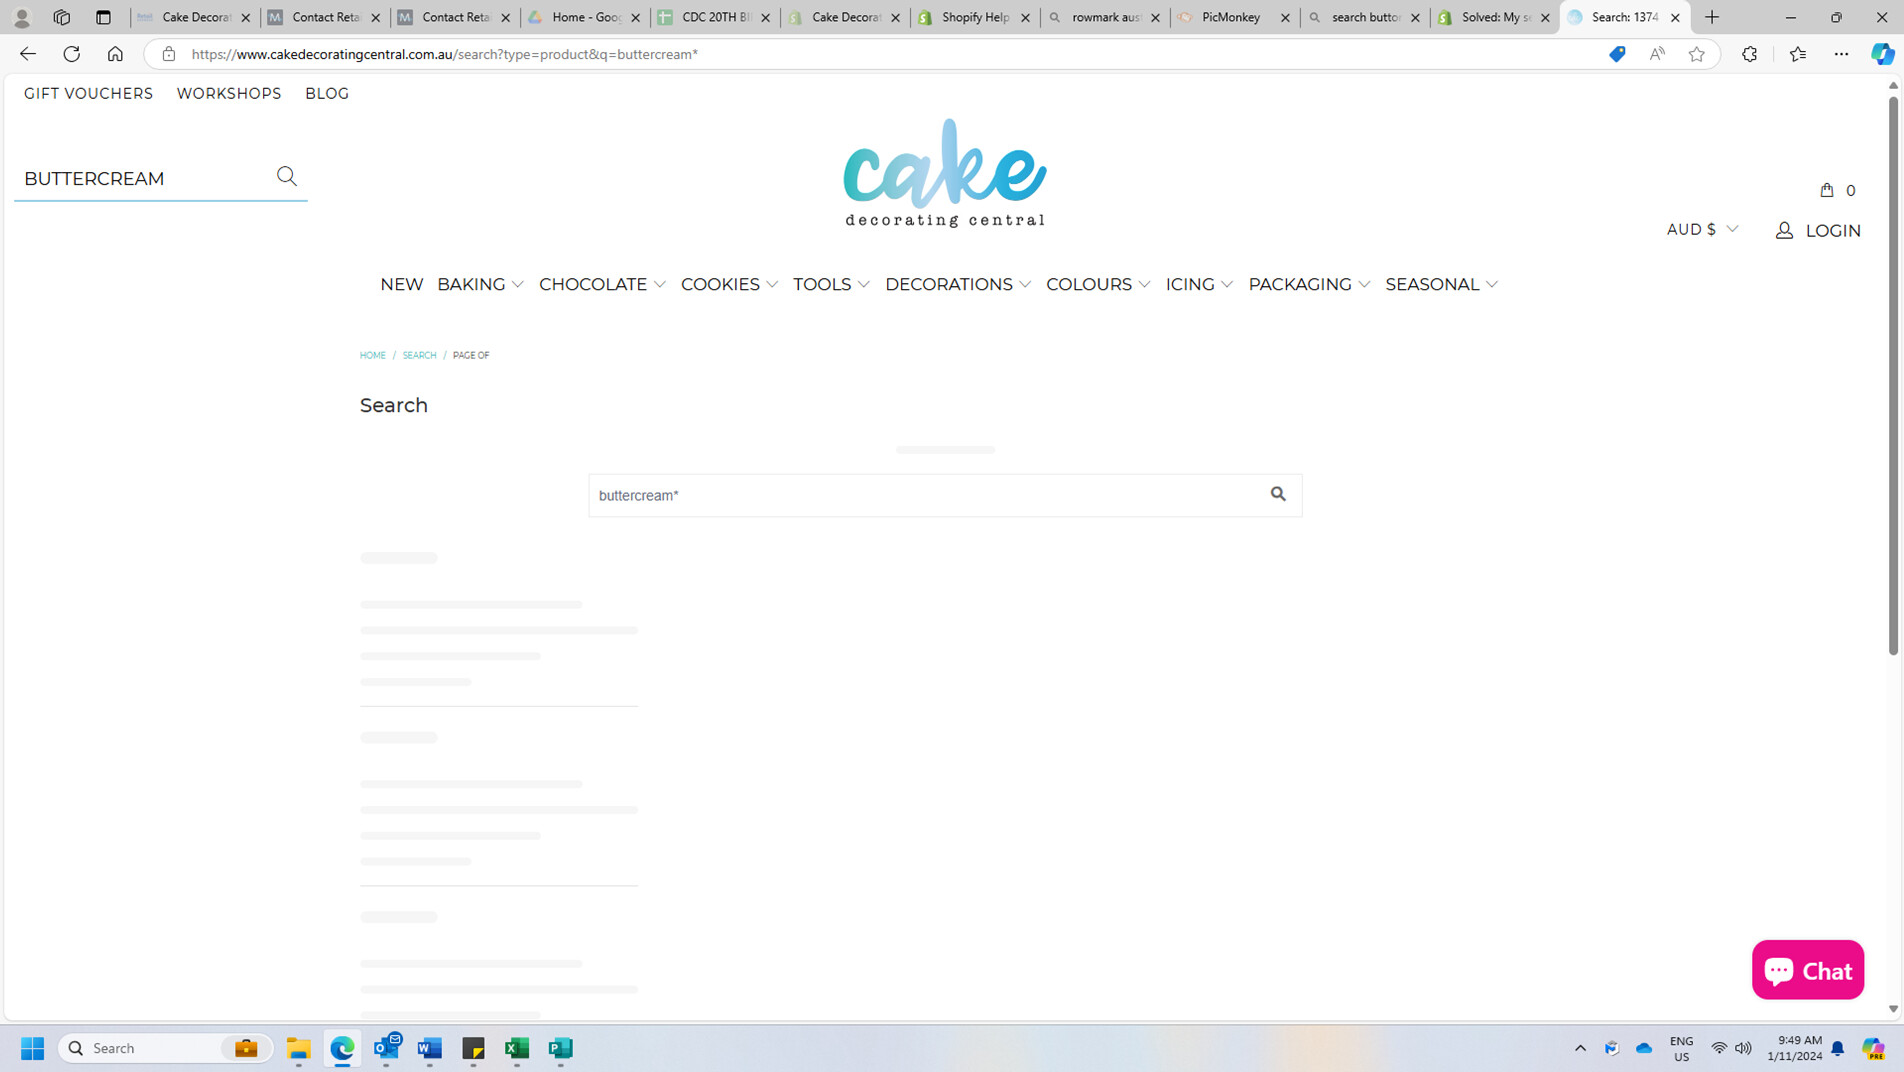Switch to the PicMonkey tab
The width and height of the screenshot is (1904, 1072).
[1235, 17]
